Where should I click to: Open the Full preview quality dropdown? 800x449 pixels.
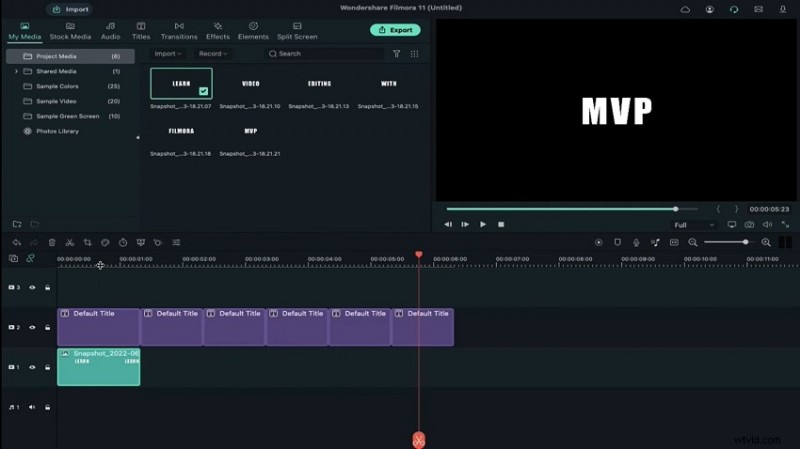[694, 225]
